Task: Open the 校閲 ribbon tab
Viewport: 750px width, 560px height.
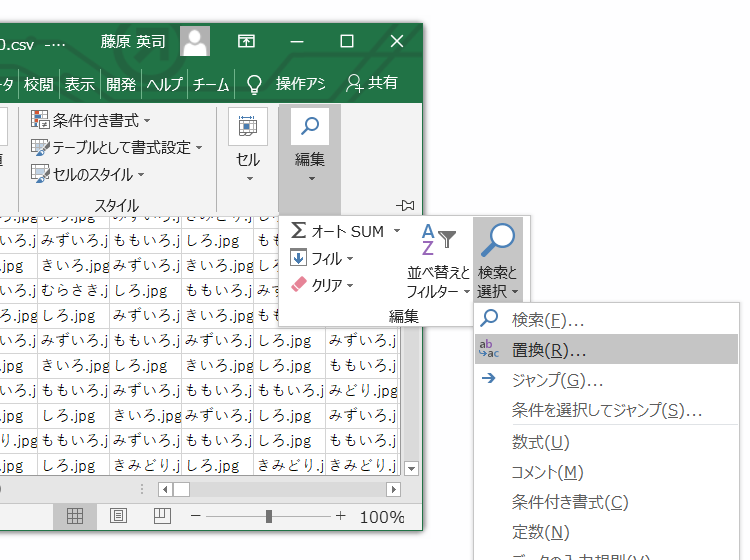Action: coord(39,84)
